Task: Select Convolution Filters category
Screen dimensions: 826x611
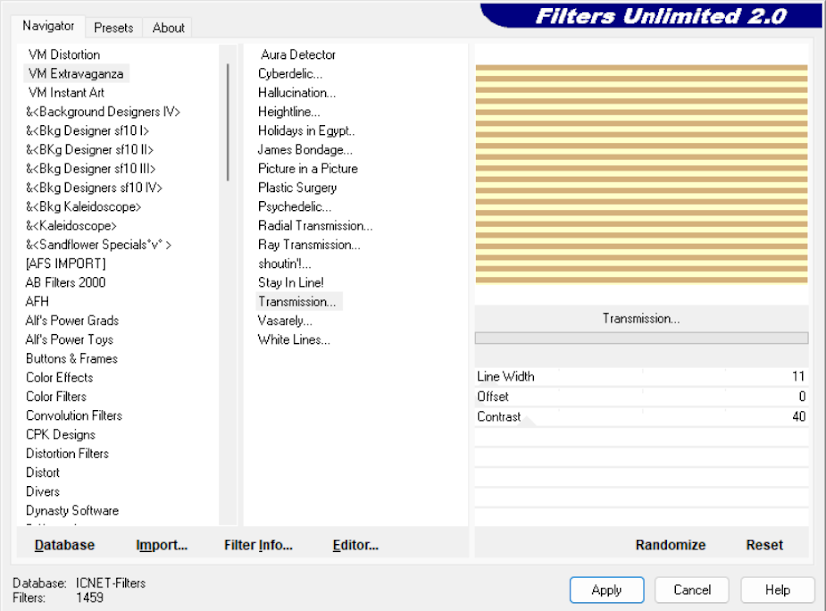Action: pos(74,415)
